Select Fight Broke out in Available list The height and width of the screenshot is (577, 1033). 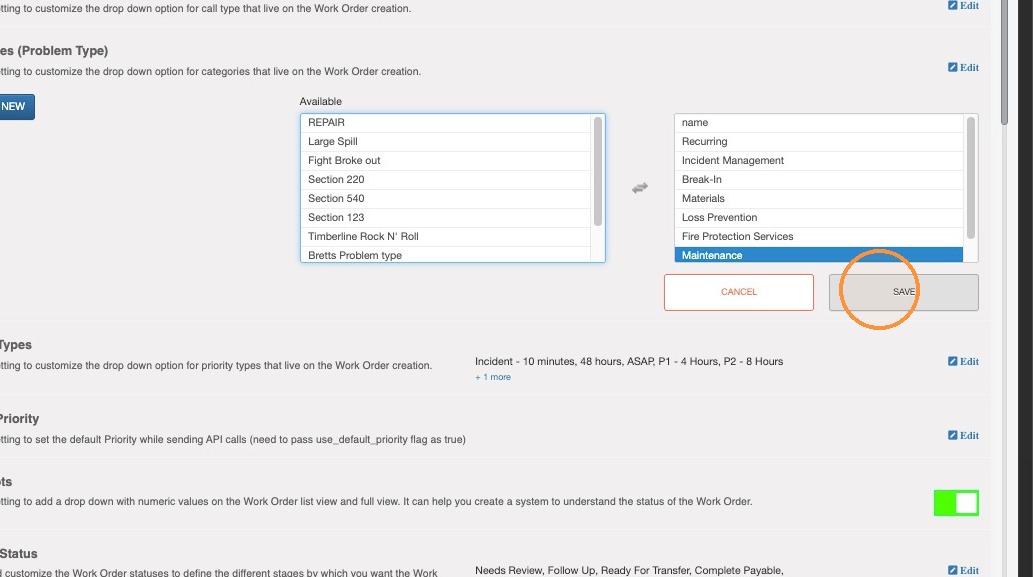[x=445, y=161]
